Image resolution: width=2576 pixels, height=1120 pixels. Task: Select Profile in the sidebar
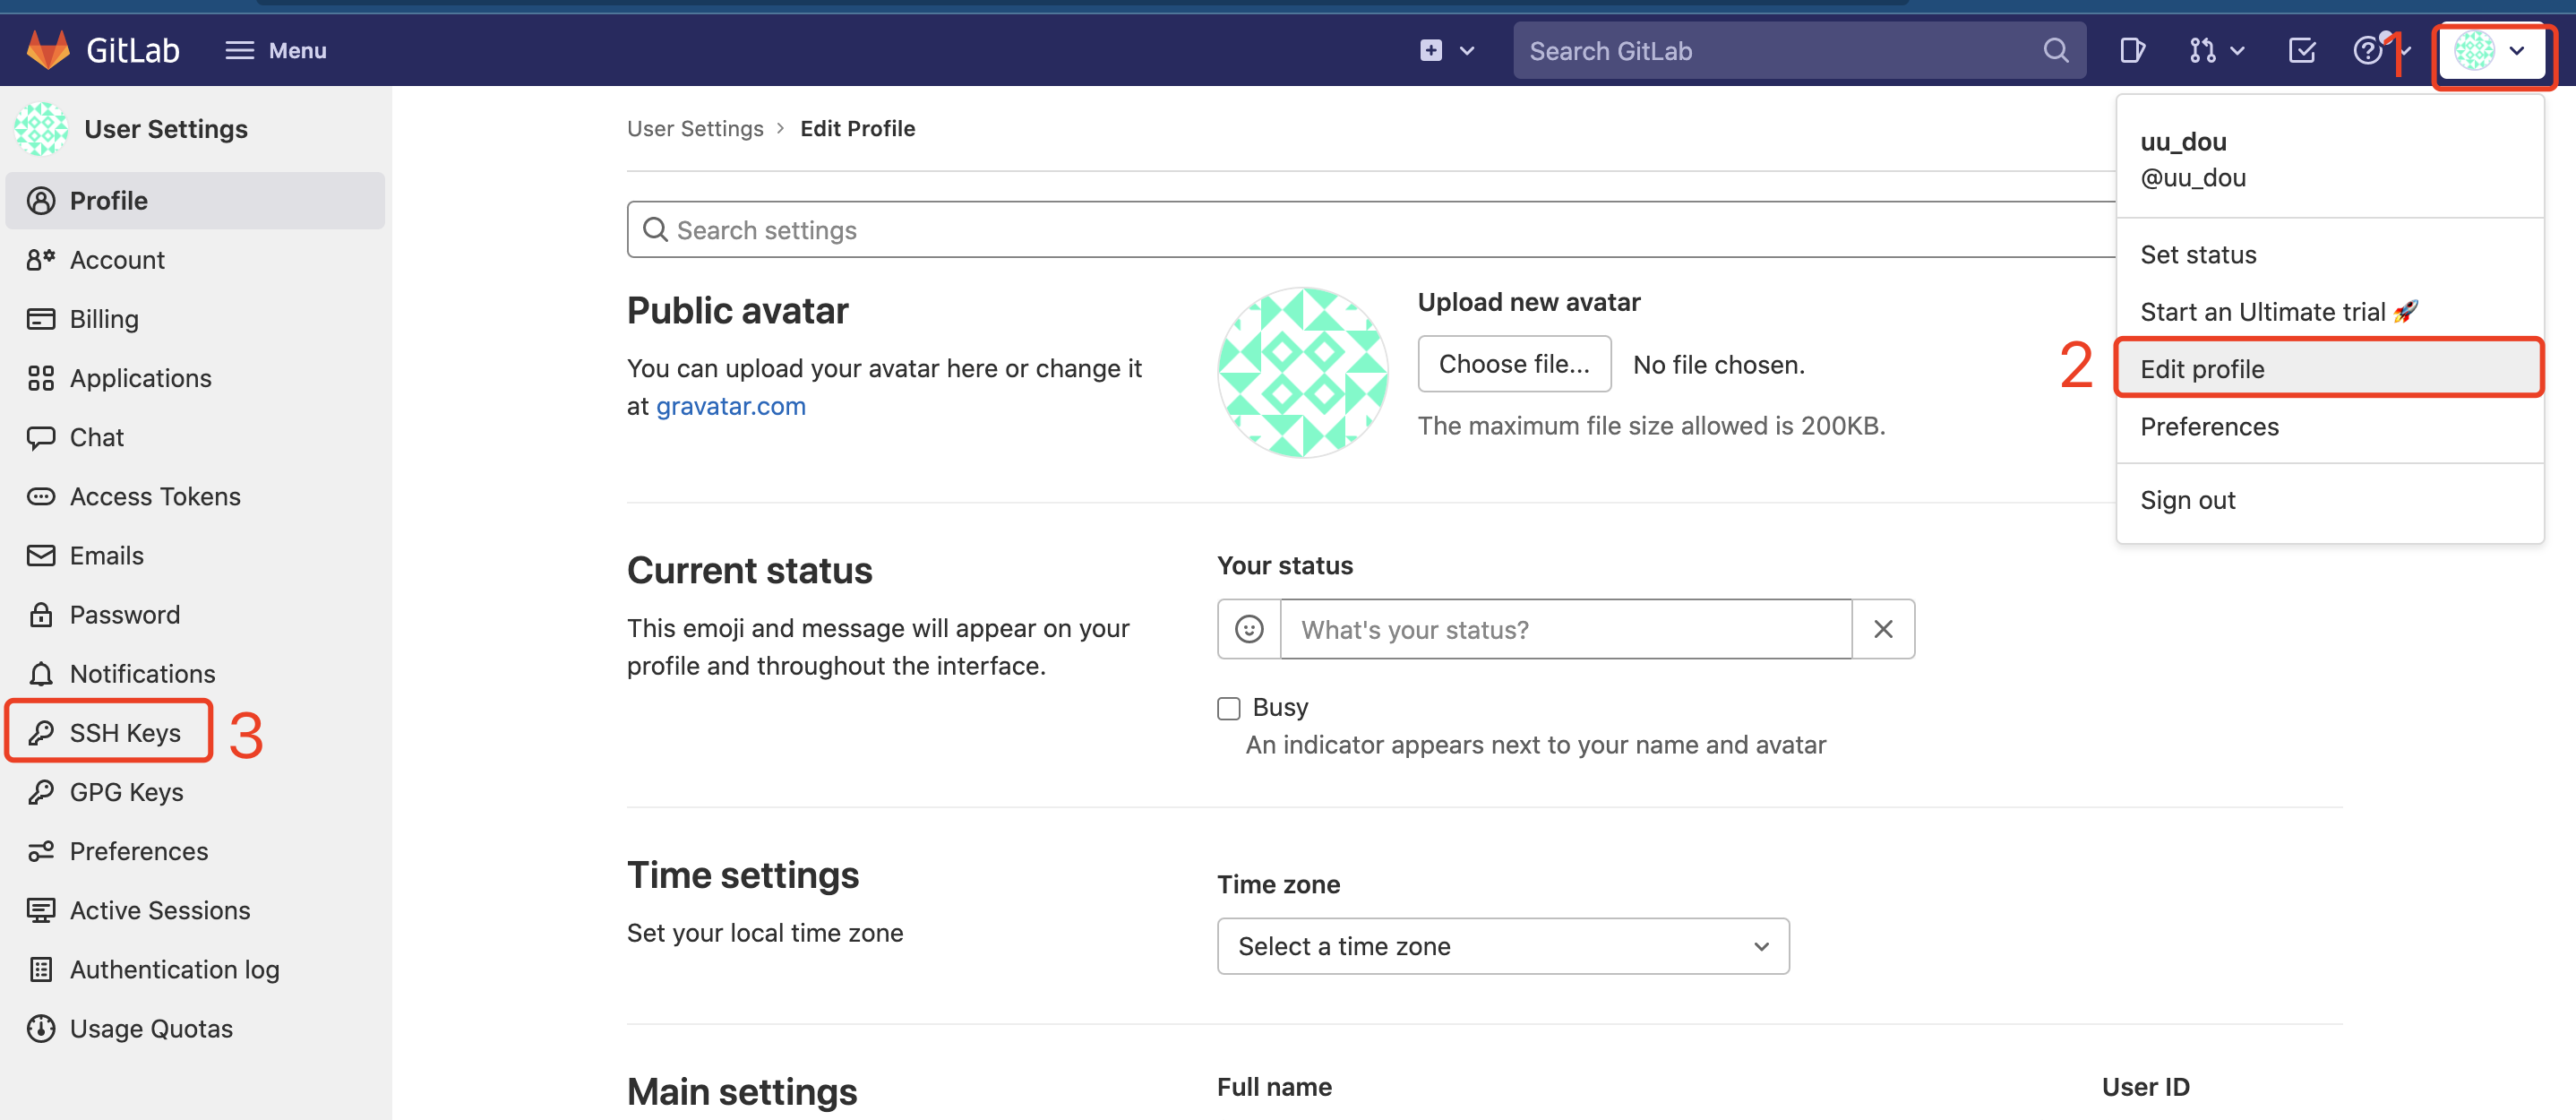click(x=195, y=200)
